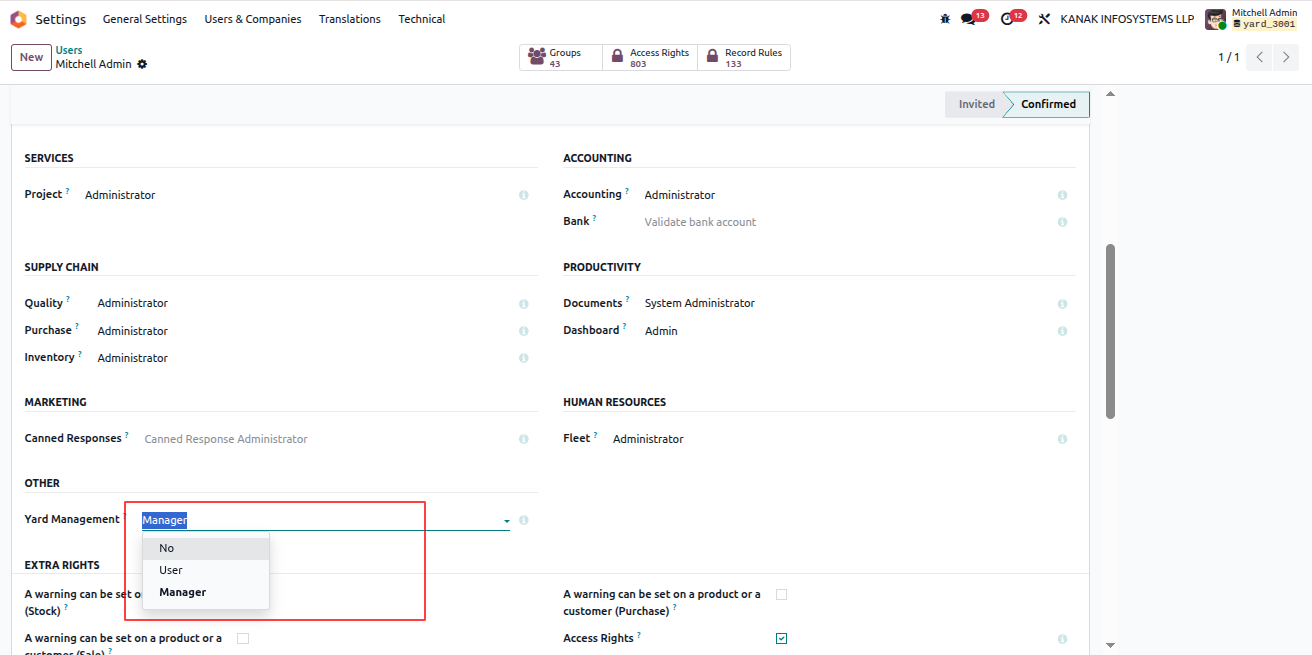This screenshot has width=1312, height=655.
Task: Open the conversations message icon
Action: tap(967, 19)
